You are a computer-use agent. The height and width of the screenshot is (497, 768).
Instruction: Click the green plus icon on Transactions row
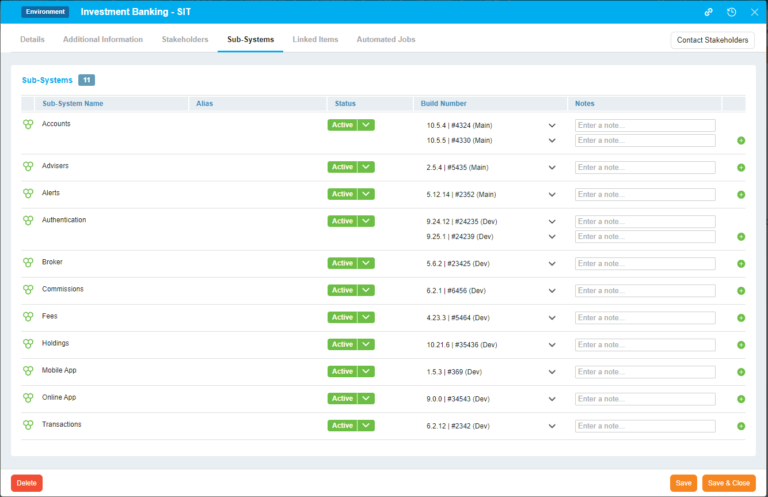tap(741, 426)
